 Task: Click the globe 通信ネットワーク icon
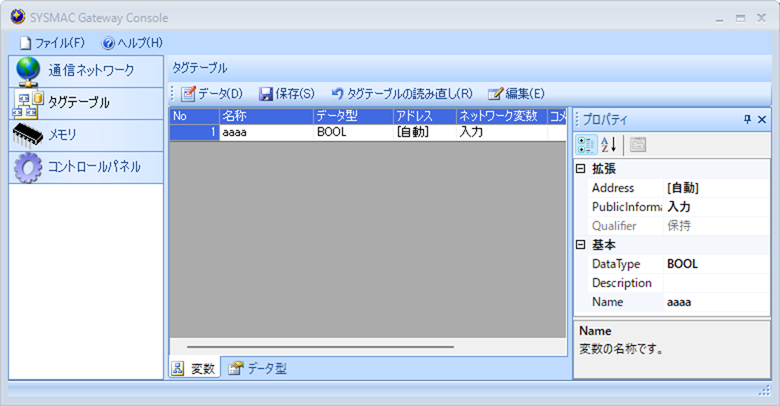pos(28,72)
